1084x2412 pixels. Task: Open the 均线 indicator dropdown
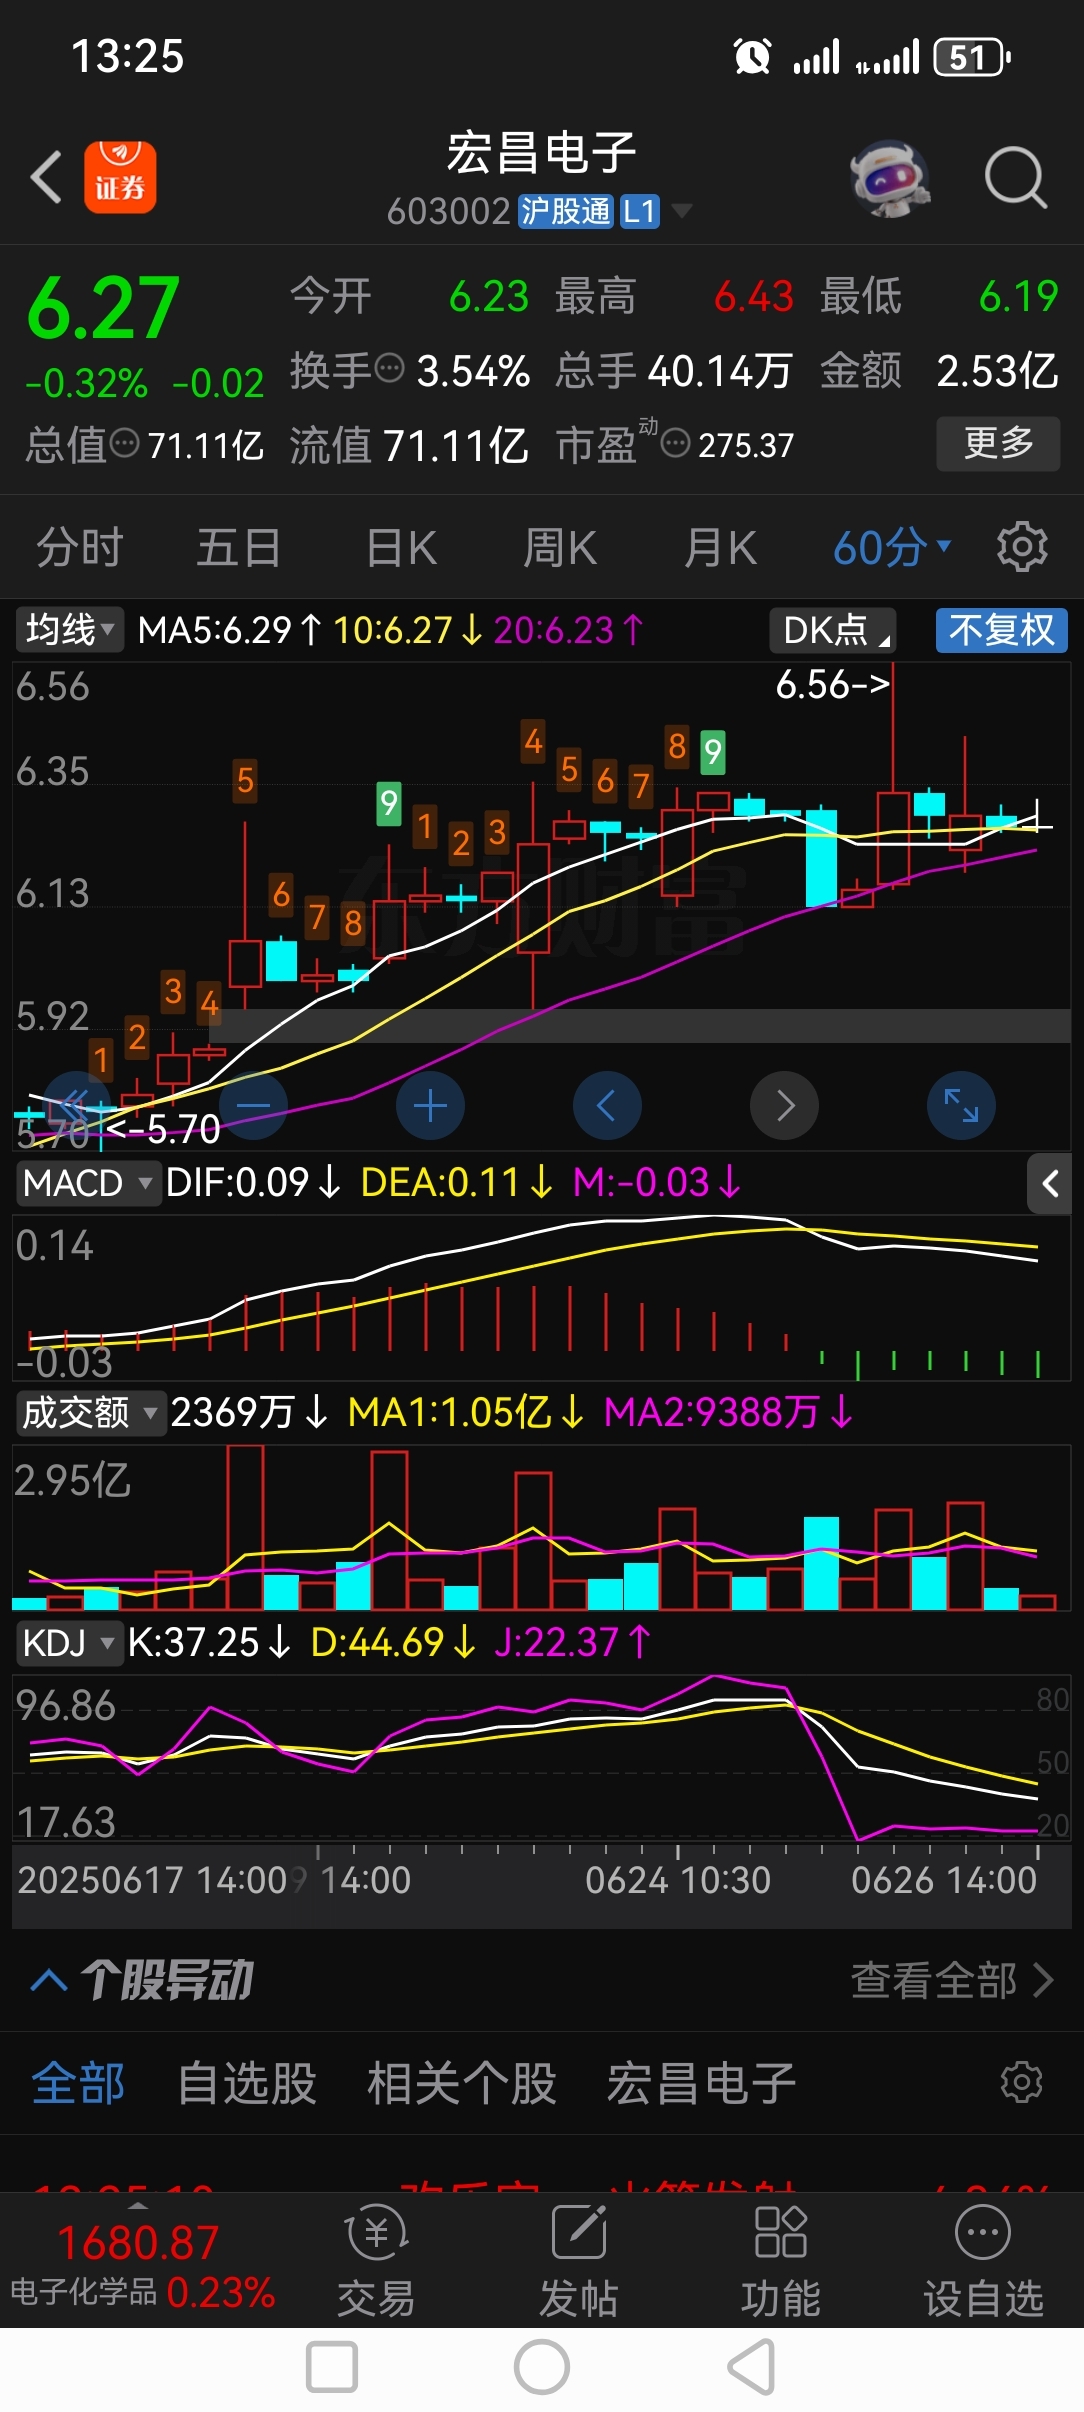[69, 630]
